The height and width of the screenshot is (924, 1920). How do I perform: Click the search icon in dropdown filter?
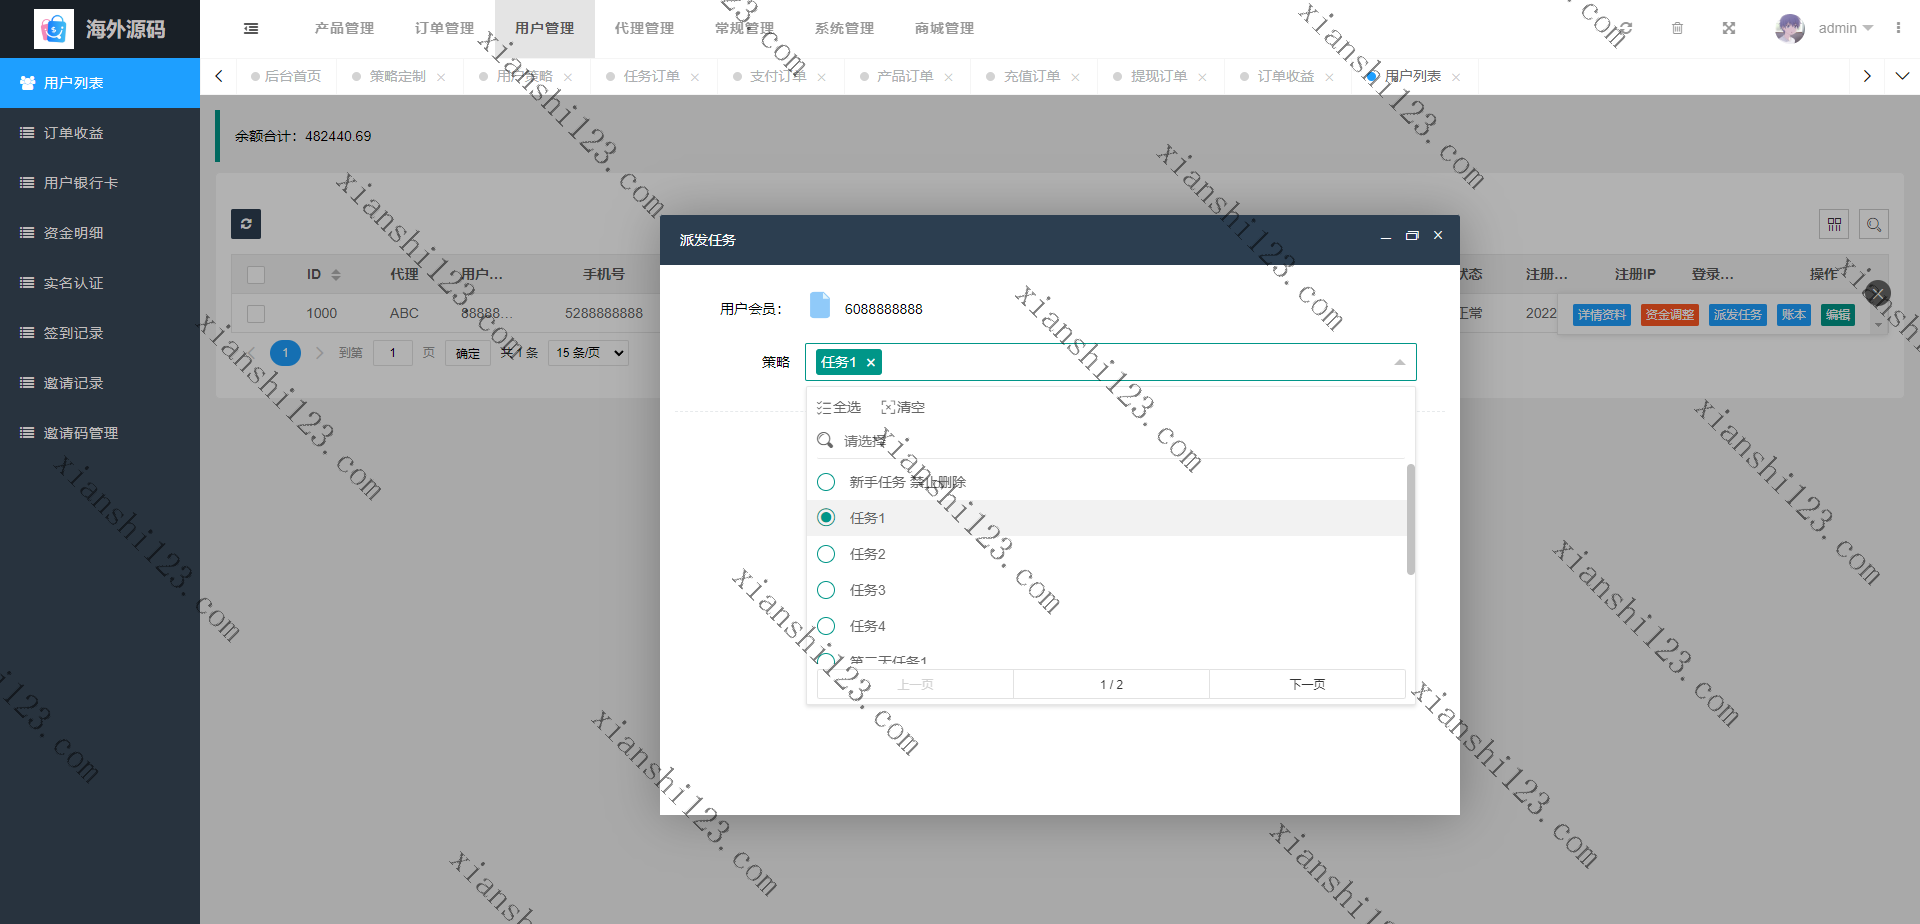pyautogui.click(x=825, y=440)
